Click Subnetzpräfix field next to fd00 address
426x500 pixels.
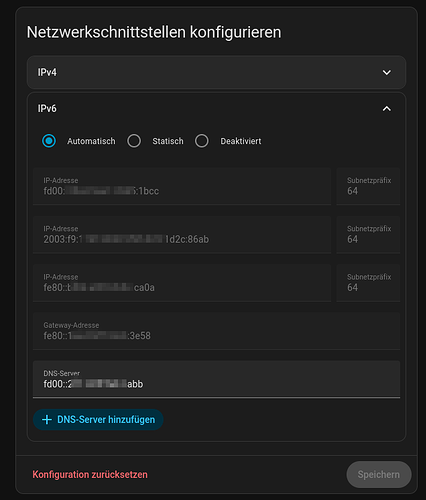pyautogui.click(x=368, y=186)
